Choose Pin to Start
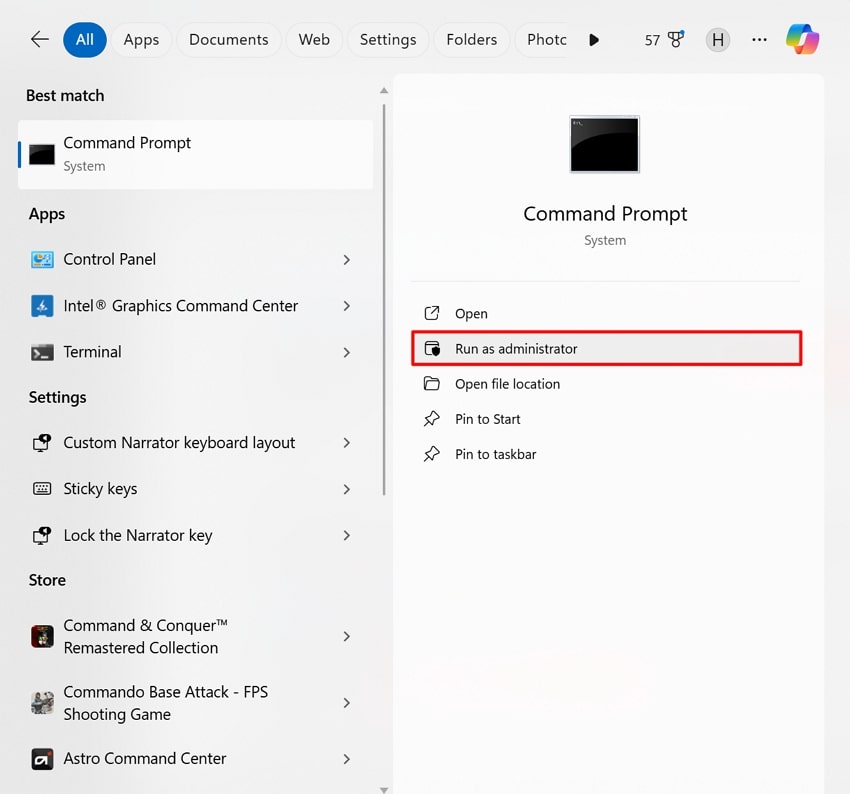Screen dimensions: 850x794 tap(607, 419)
